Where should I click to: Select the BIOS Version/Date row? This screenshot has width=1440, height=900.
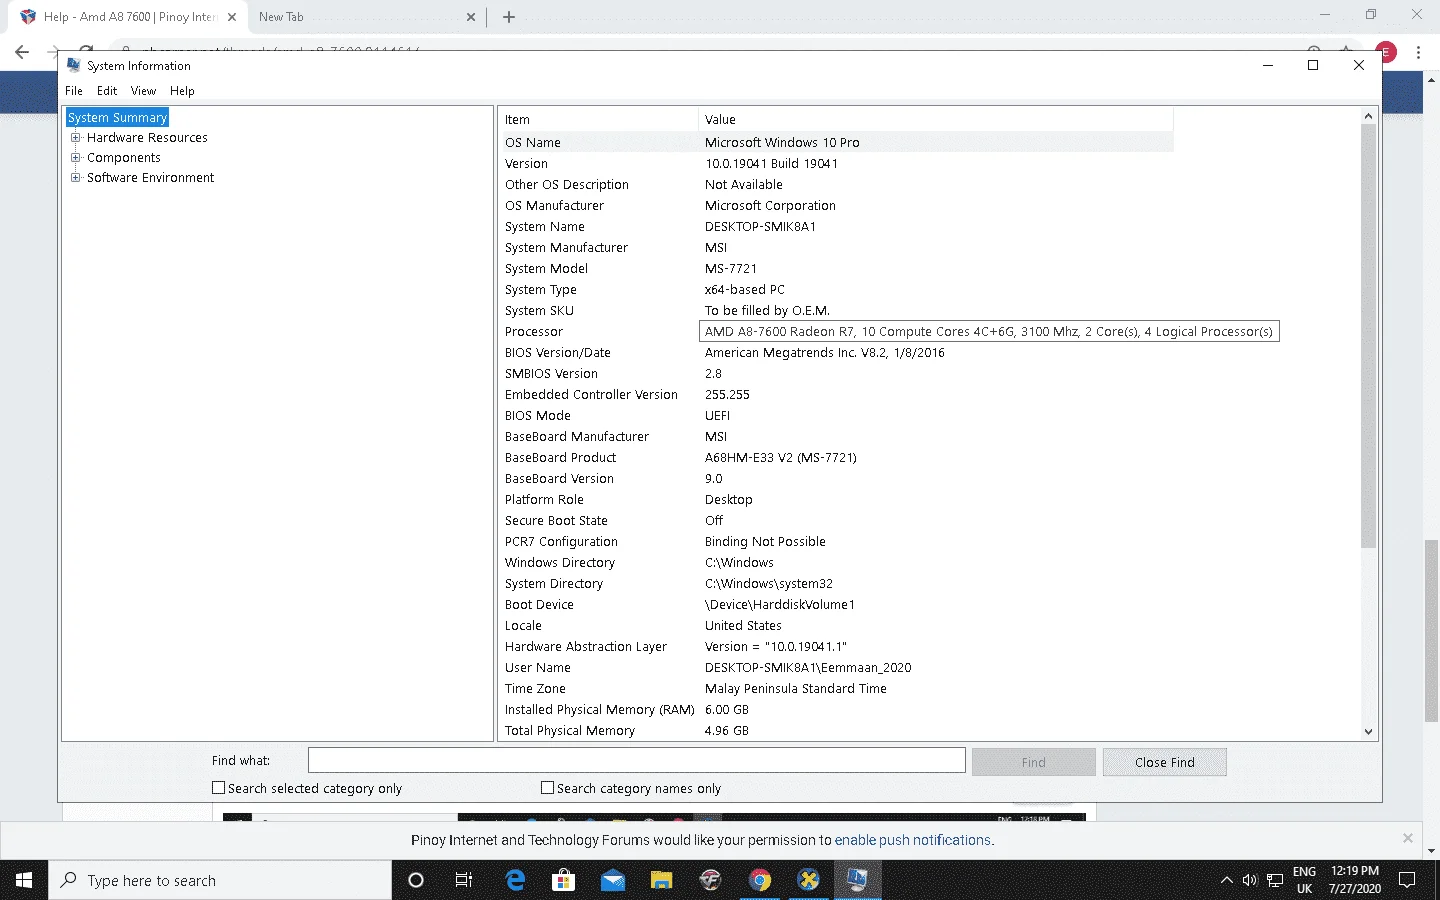pos(835,353)
